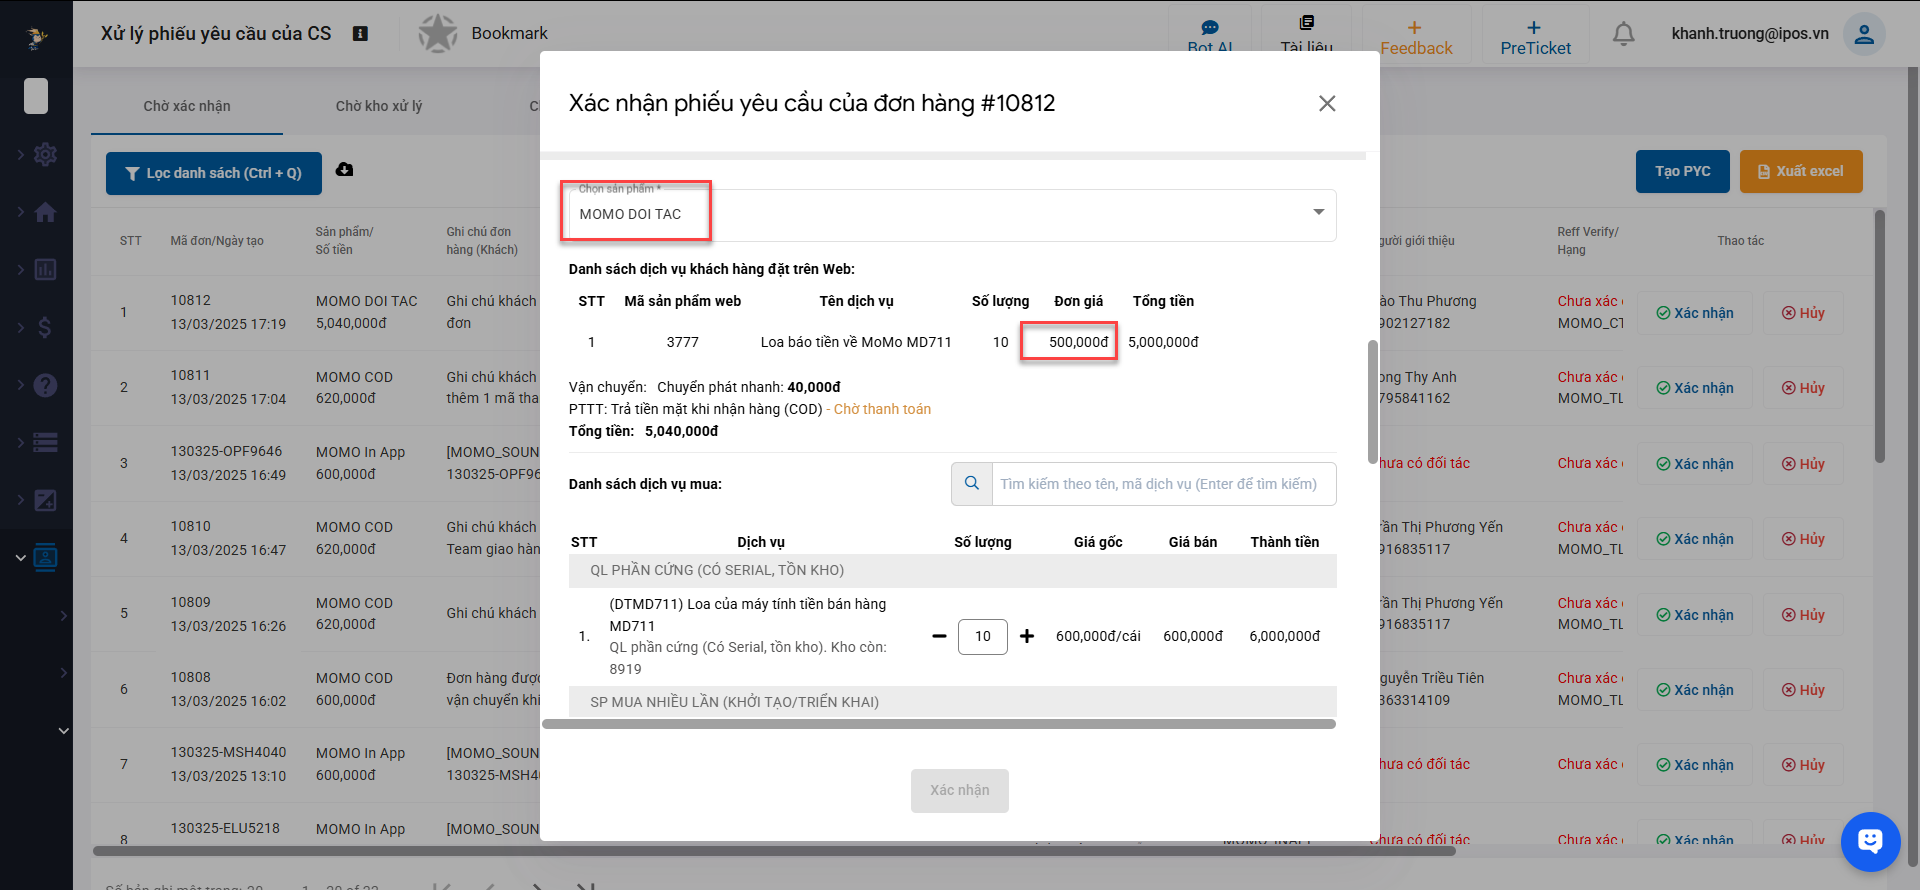
Task: Click the Thao tác column header
Action: point(1741,241)
